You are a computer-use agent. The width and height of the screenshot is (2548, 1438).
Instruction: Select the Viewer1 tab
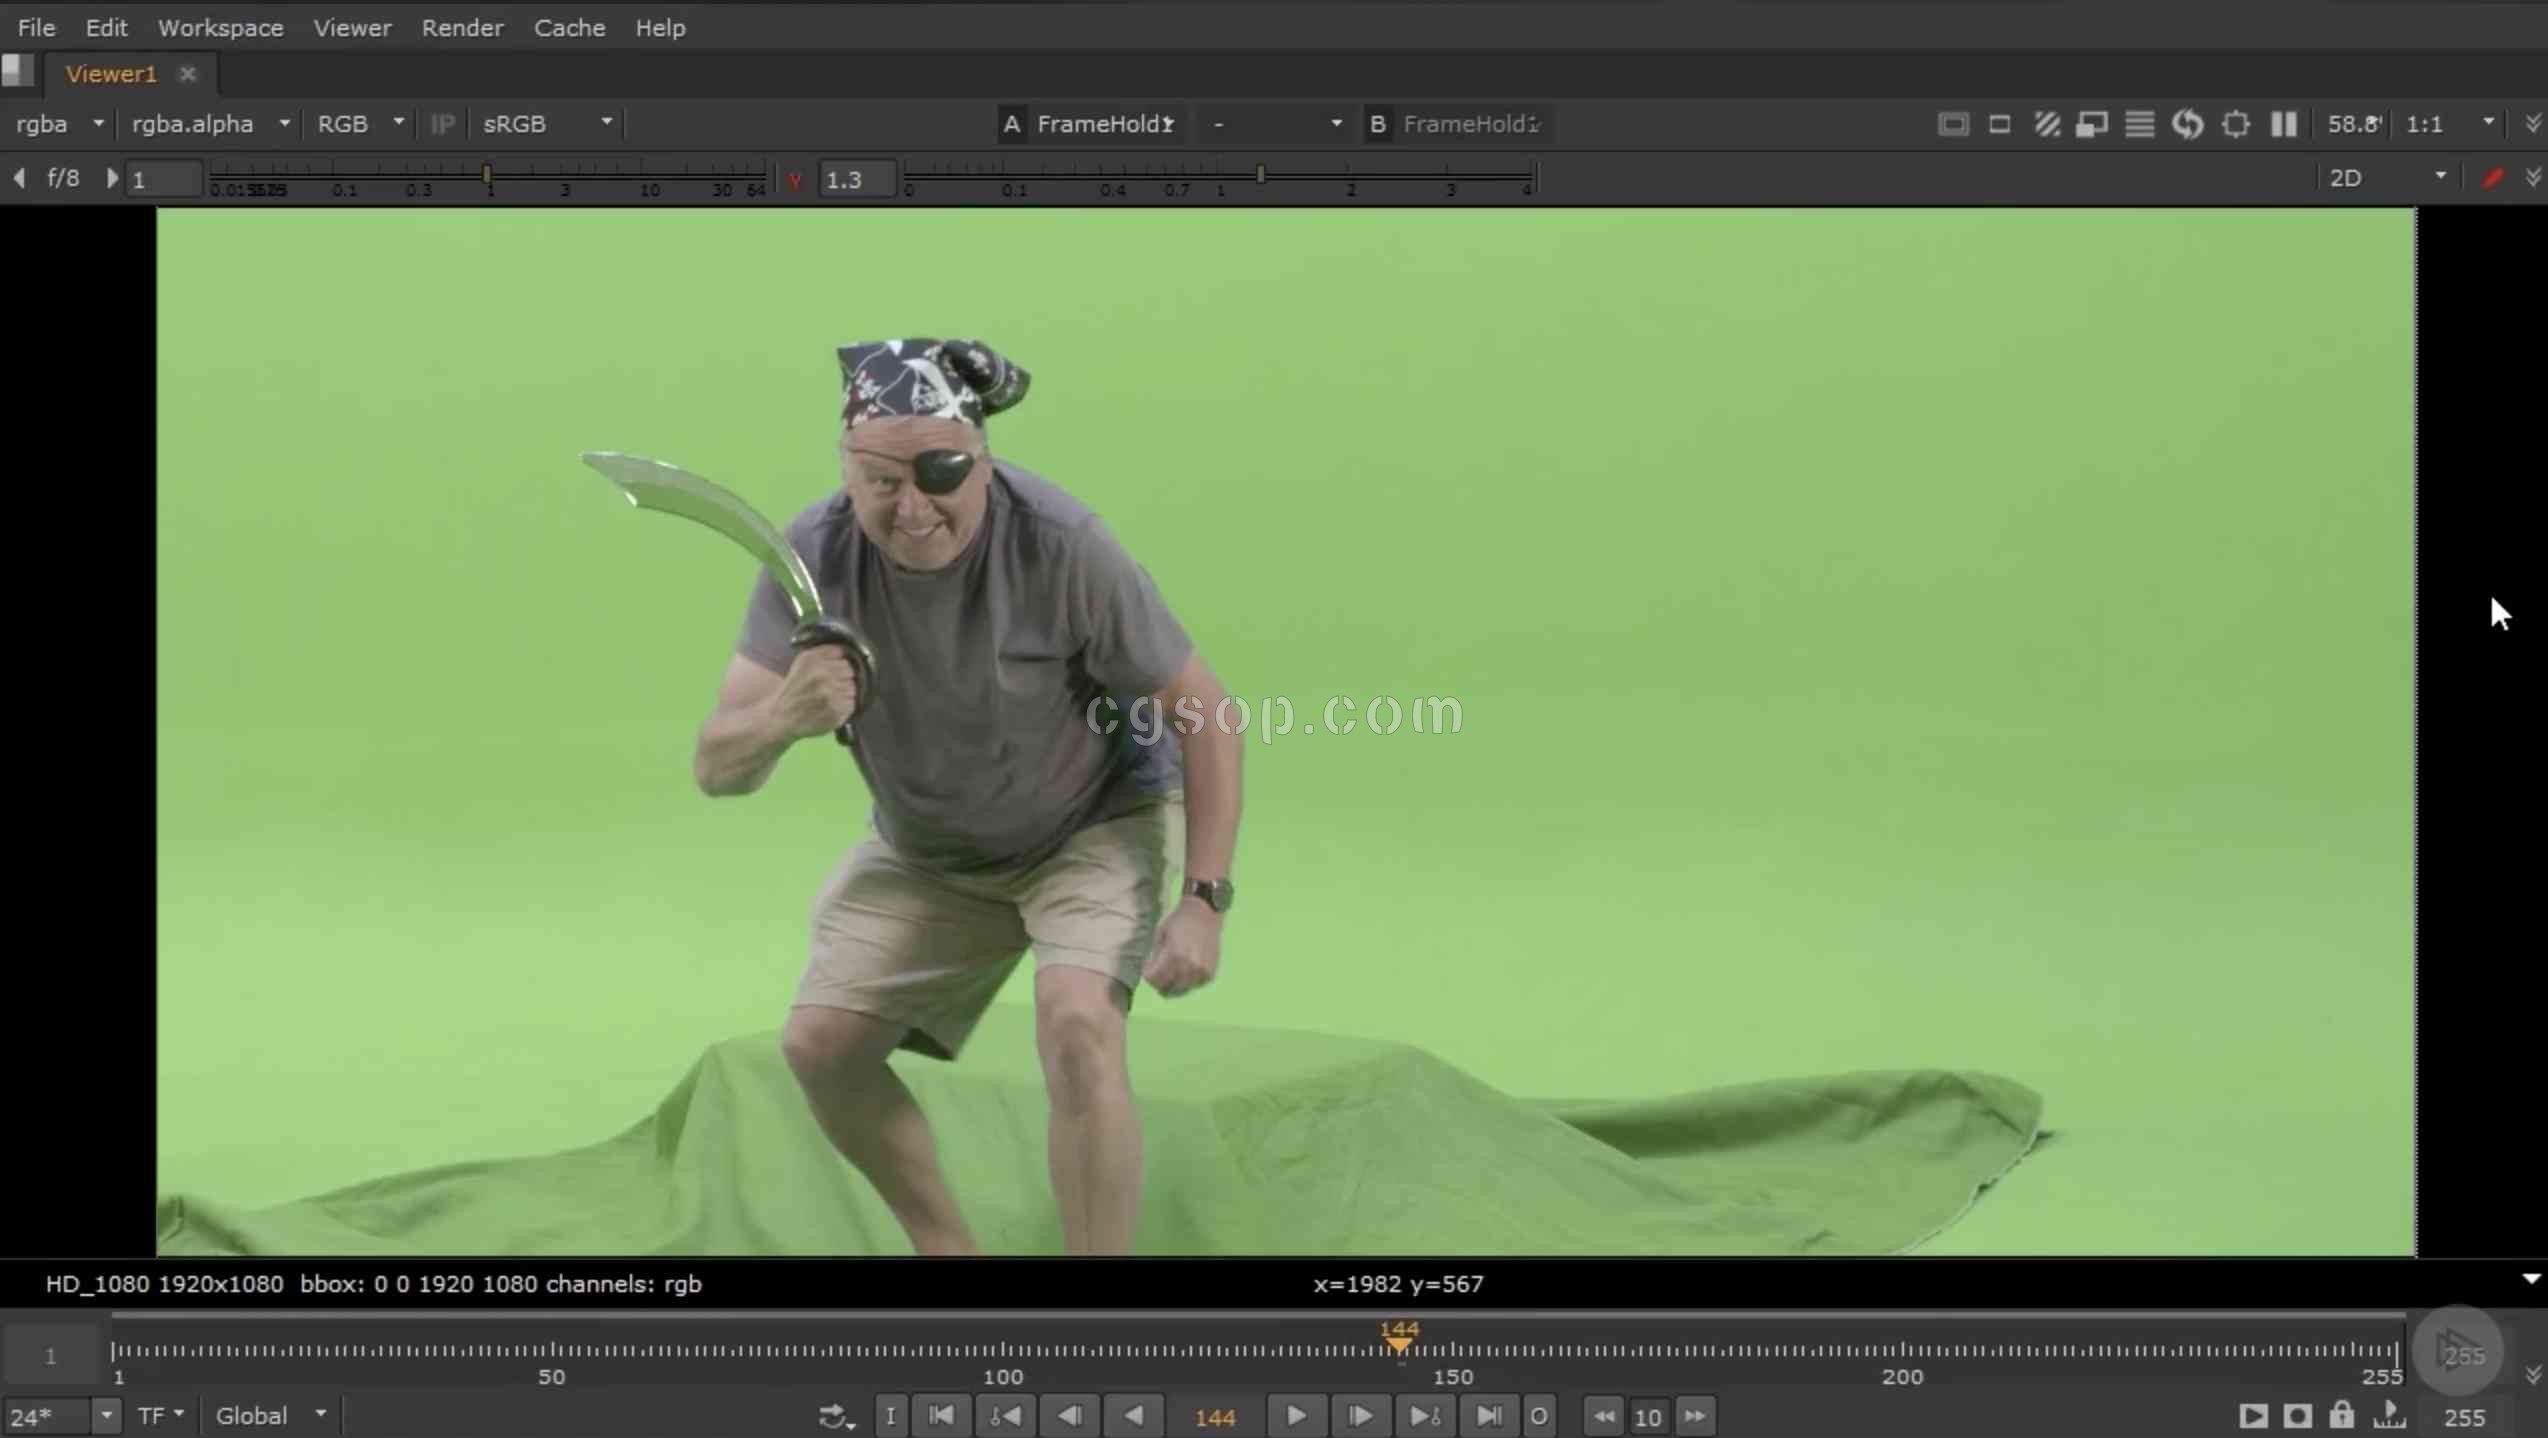[x=111, y=74]
